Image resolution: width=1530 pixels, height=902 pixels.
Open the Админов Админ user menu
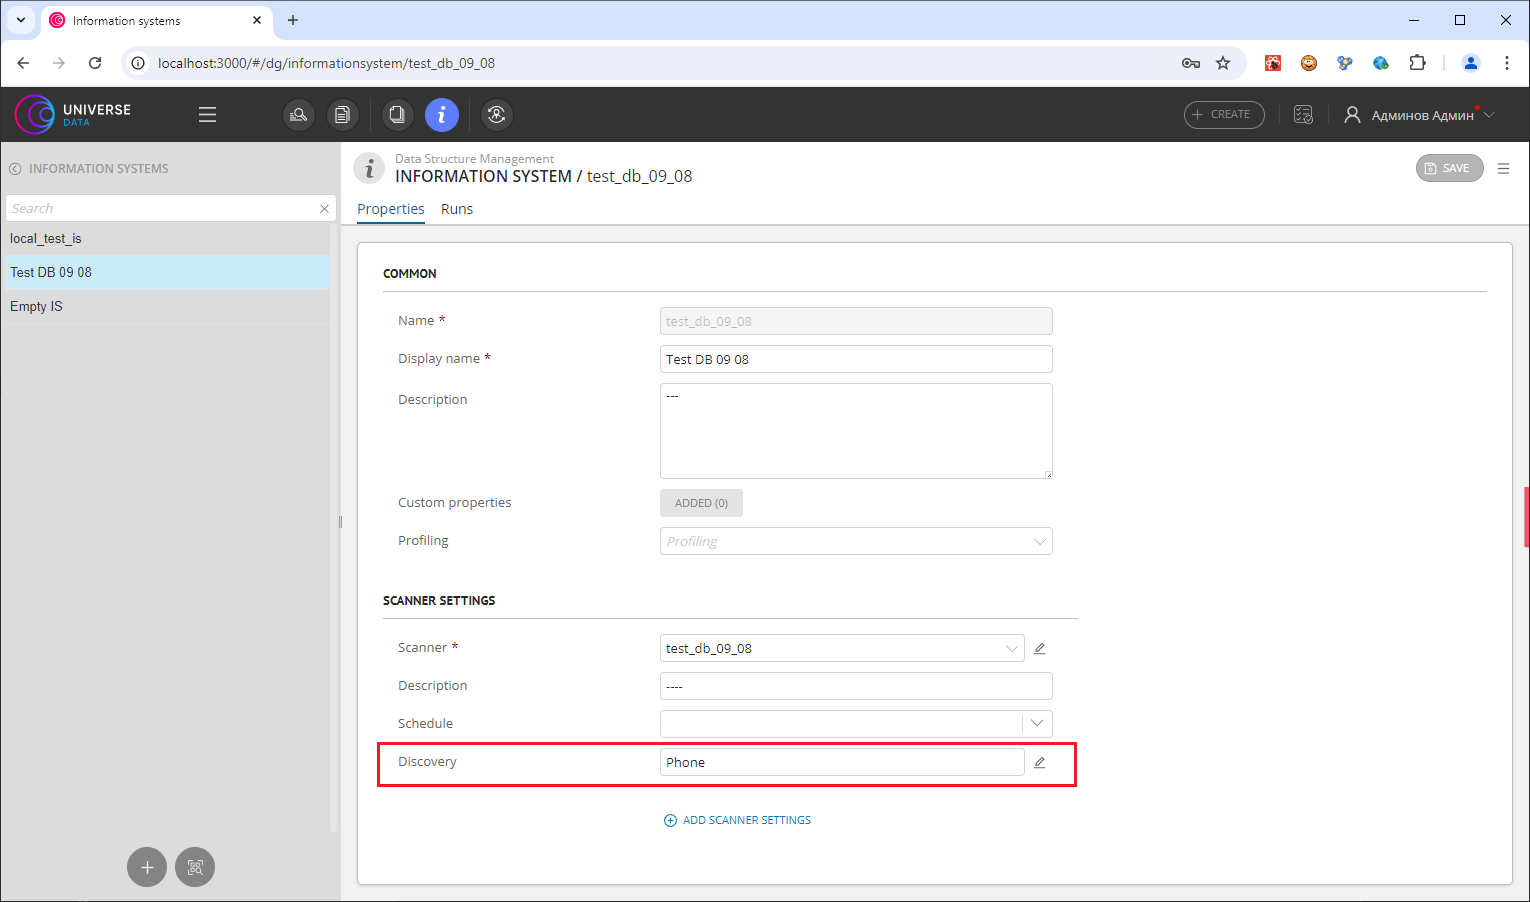[x=1420, y=116]
